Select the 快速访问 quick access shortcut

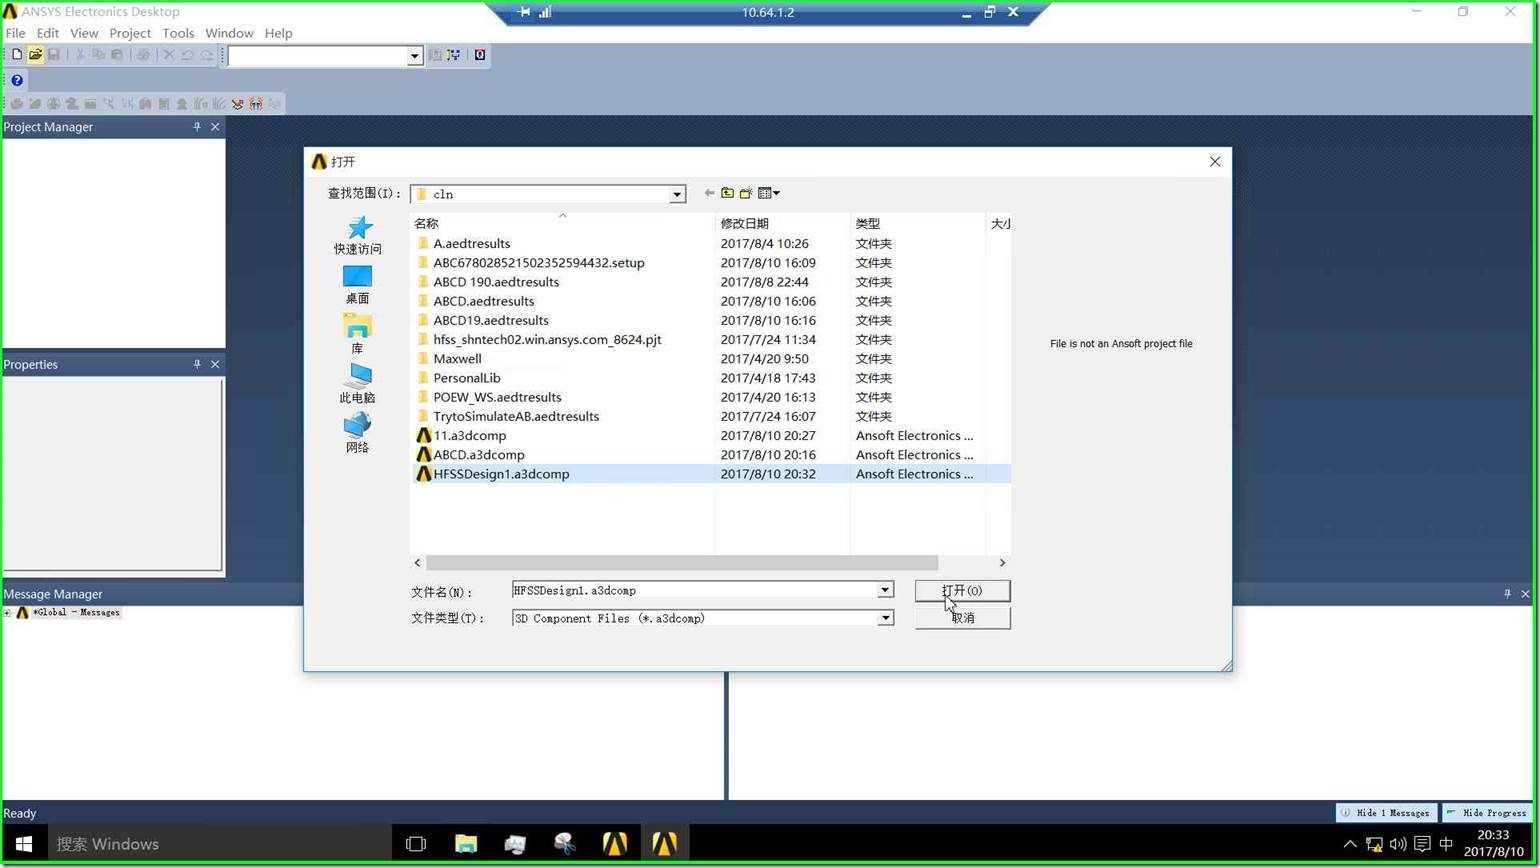[x=357, y=236]
